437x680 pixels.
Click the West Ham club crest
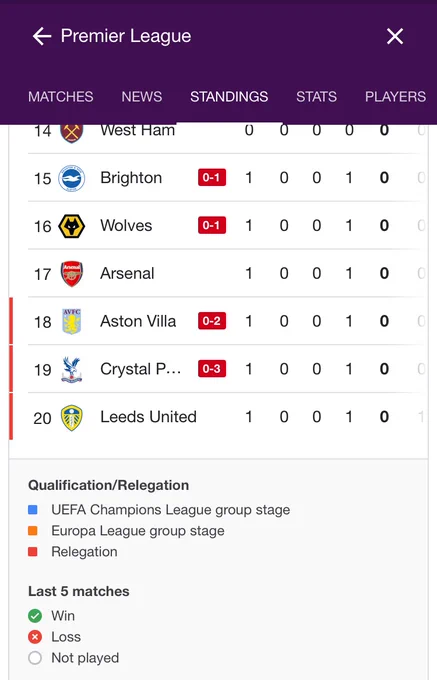click(x=72, y=132)
